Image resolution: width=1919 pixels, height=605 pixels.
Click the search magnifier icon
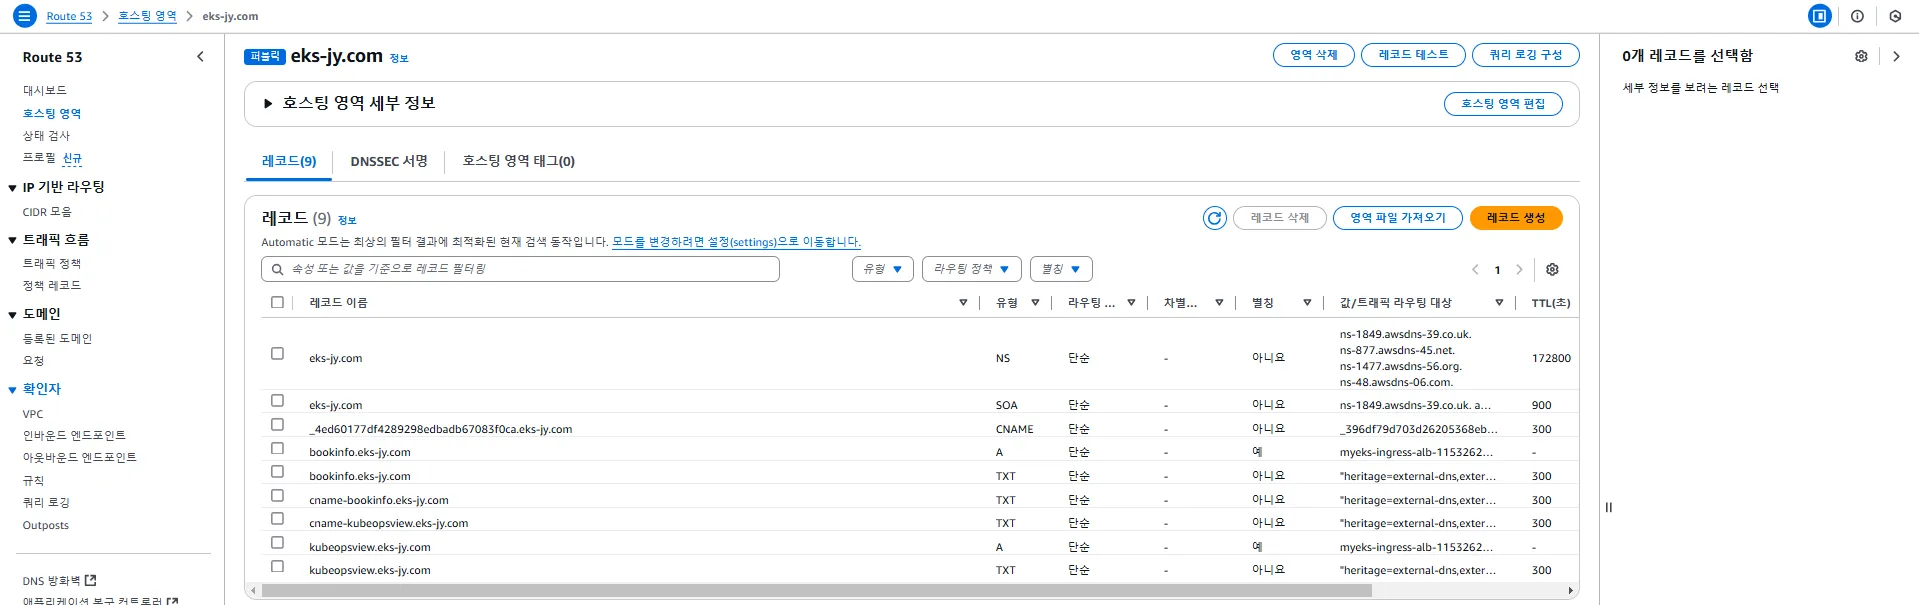[277, 270]
